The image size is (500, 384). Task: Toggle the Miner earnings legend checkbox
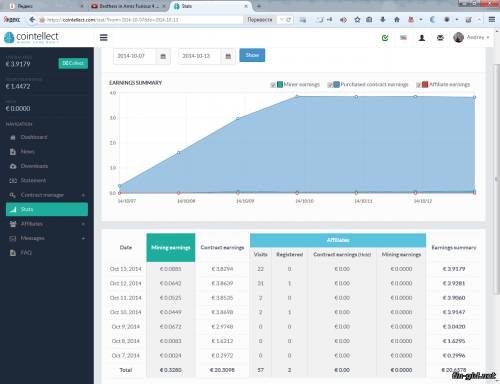tap(273, 85)
